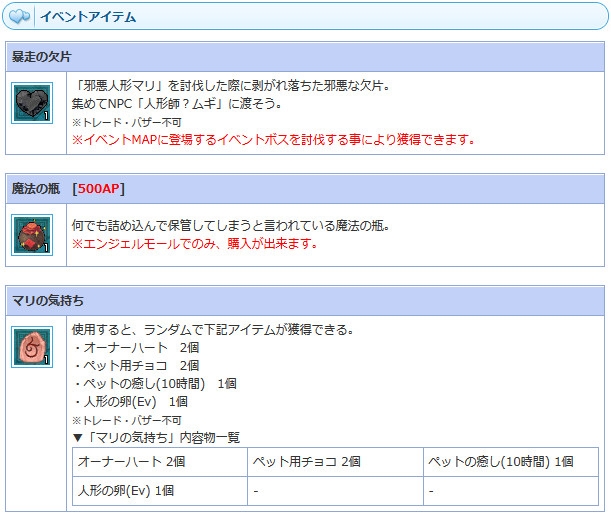Screen dimensions: 611x514
Task: Click the マリの気持ち pink stone item icon
Action: tap(32, 347)
